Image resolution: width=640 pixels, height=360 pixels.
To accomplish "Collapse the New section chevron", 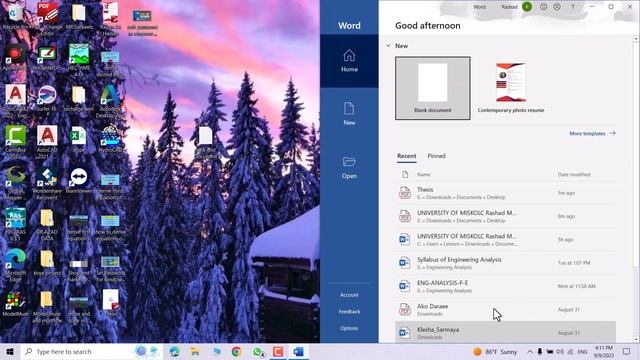I will pyautogui.click(x=388, y=46).
